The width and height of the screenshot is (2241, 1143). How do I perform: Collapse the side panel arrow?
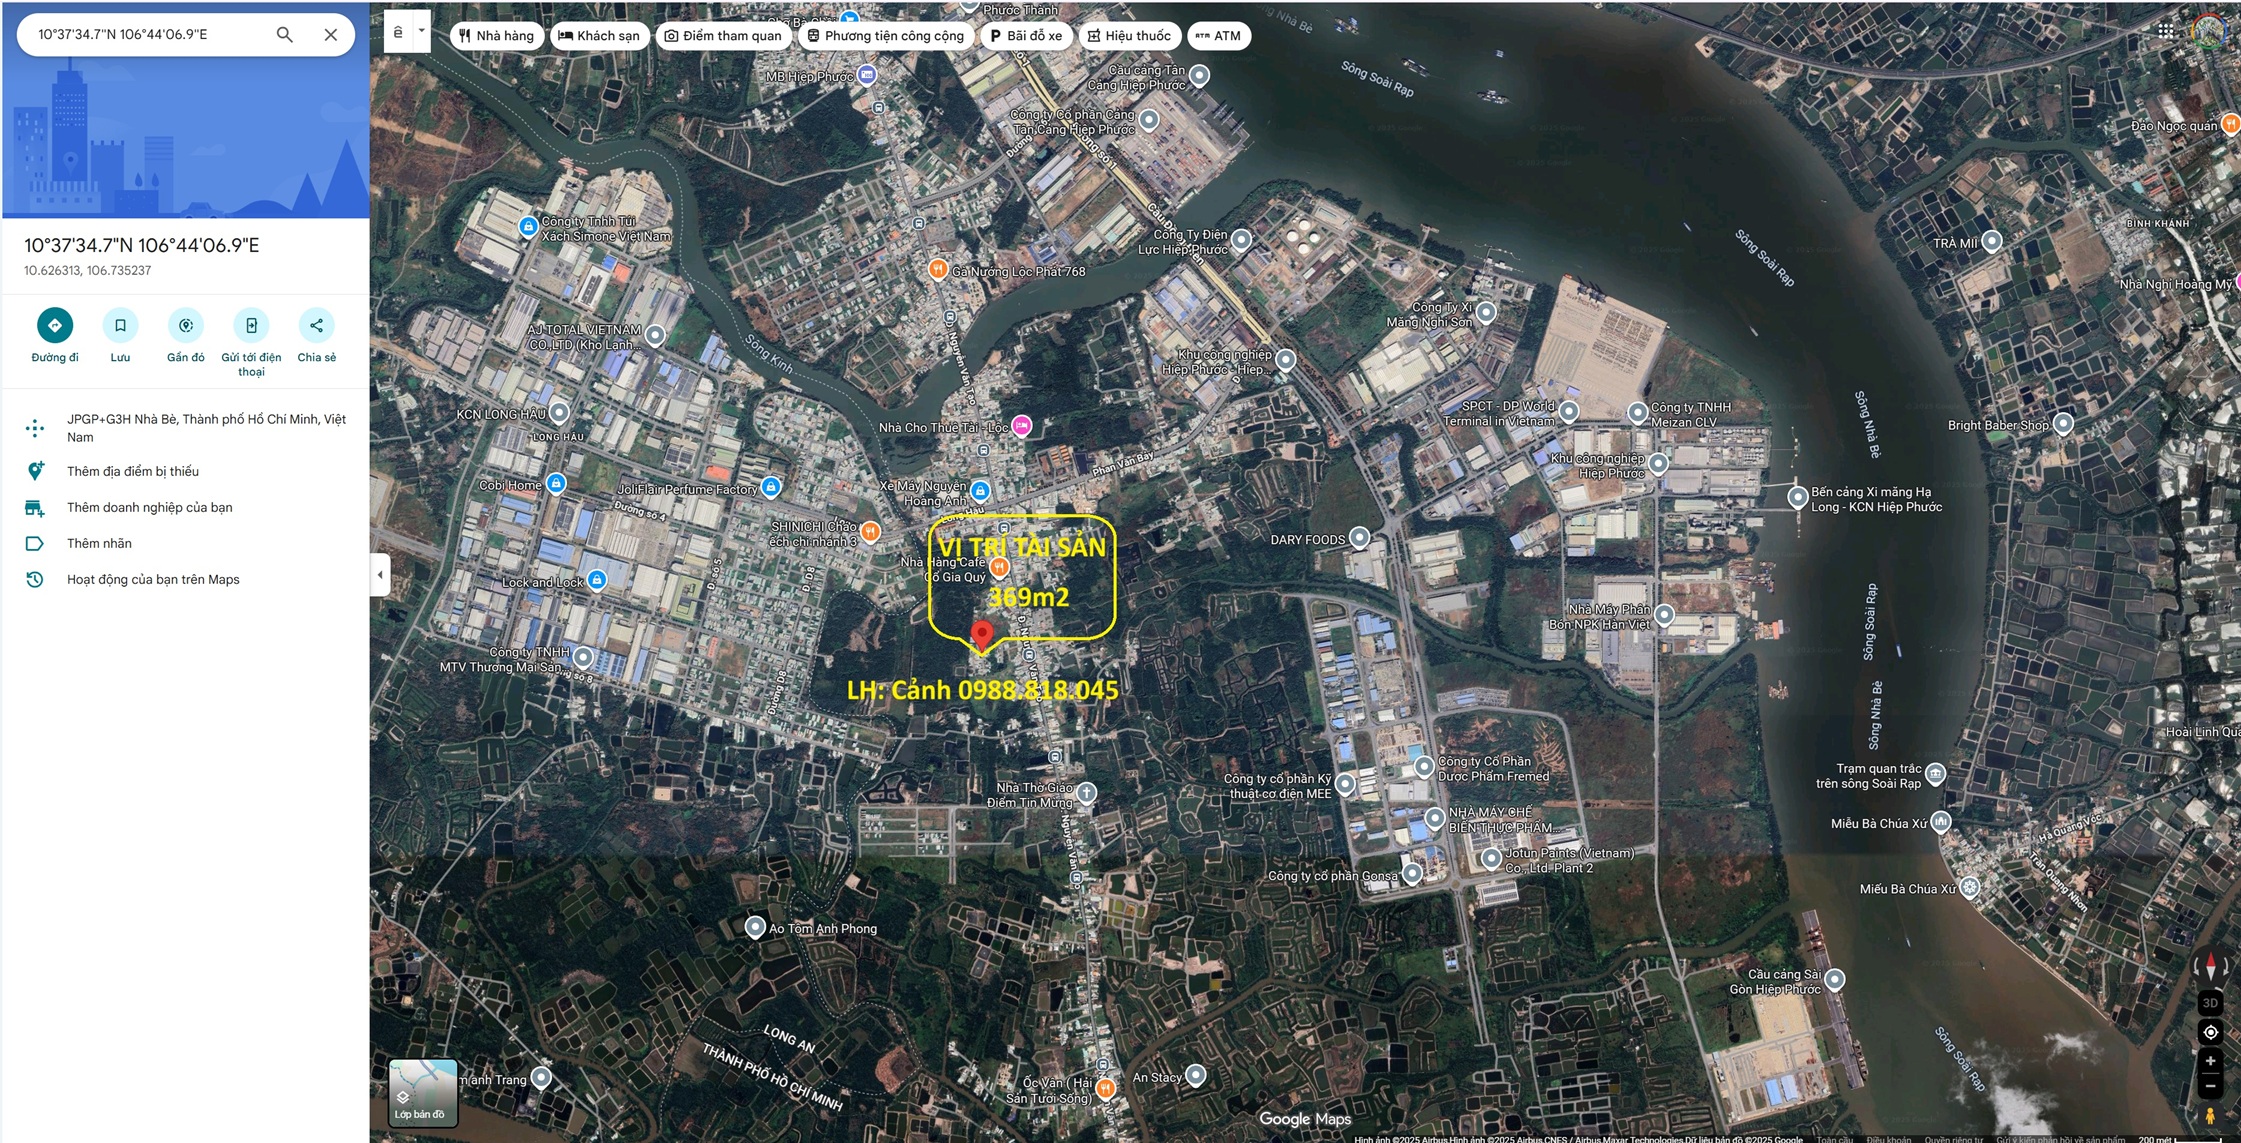[380, 575]
